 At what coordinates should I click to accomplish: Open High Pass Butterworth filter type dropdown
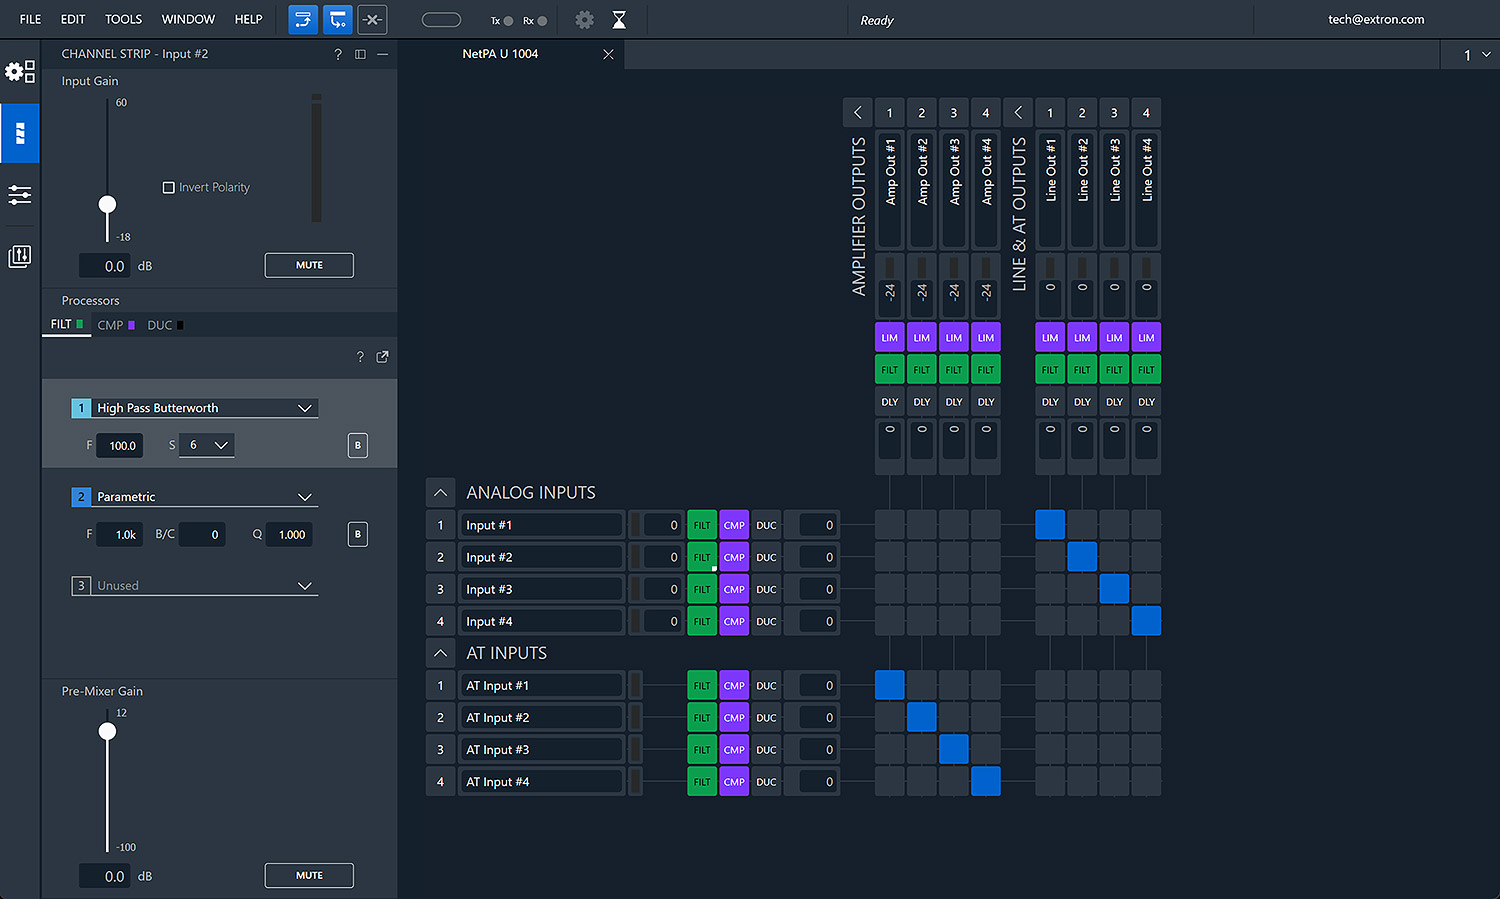click(x=206, y=408)
